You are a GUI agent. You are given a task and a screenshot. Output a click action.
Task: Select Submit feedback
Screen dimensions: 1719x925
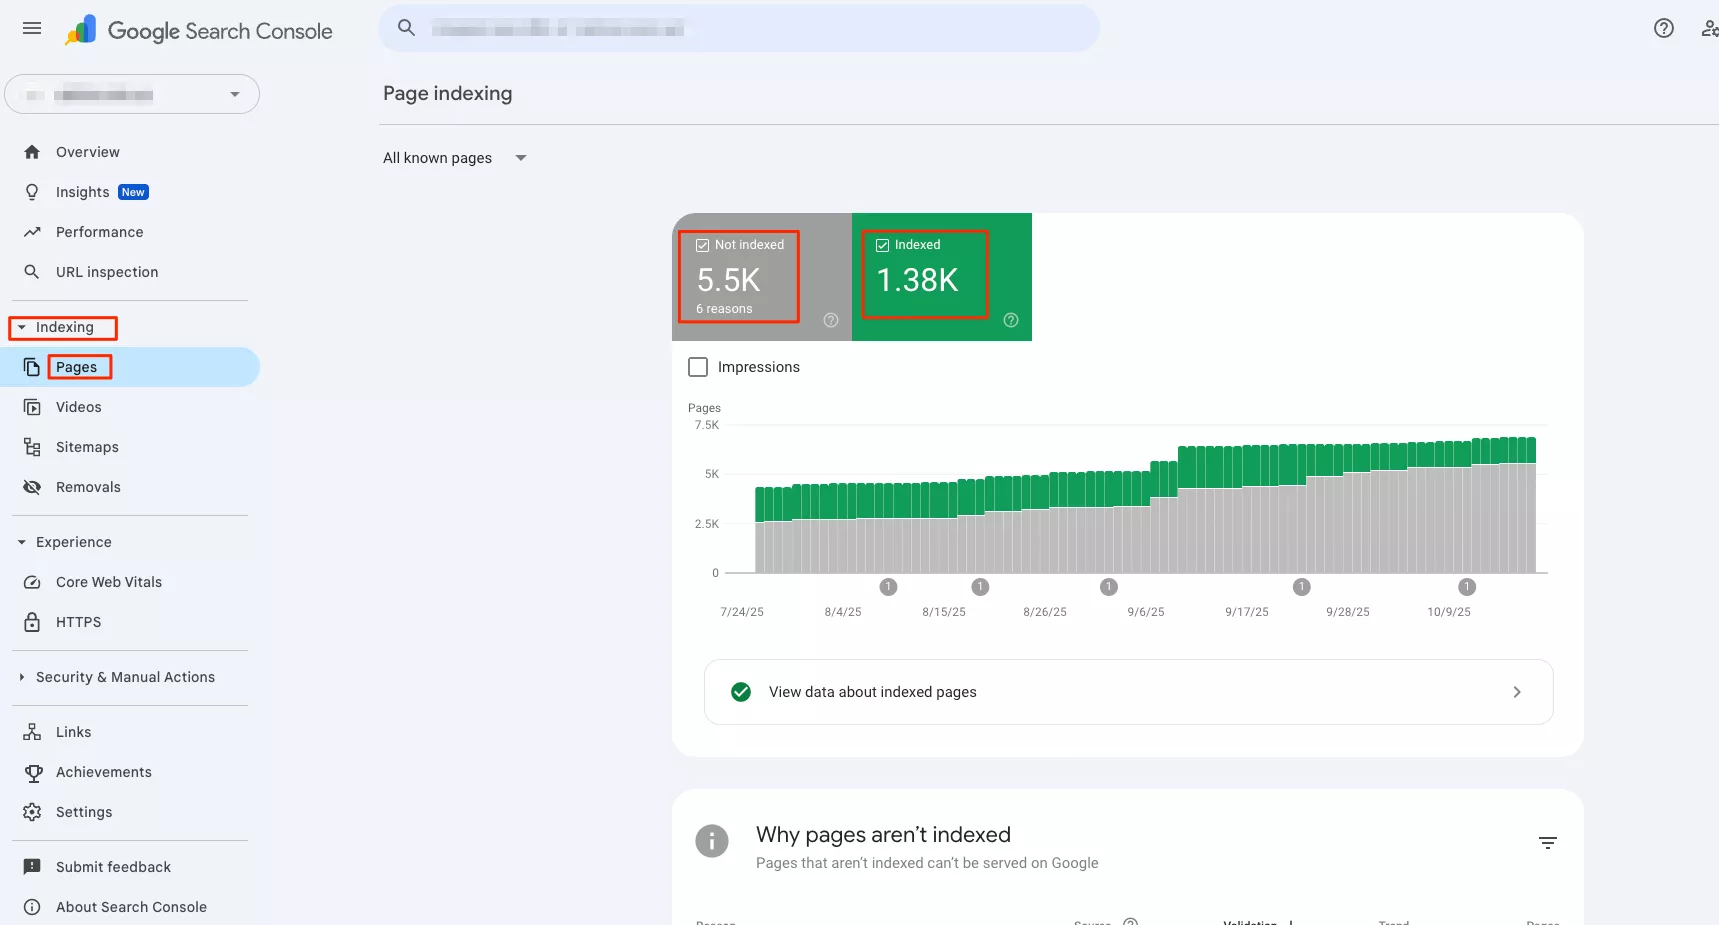tap(112, 867)
